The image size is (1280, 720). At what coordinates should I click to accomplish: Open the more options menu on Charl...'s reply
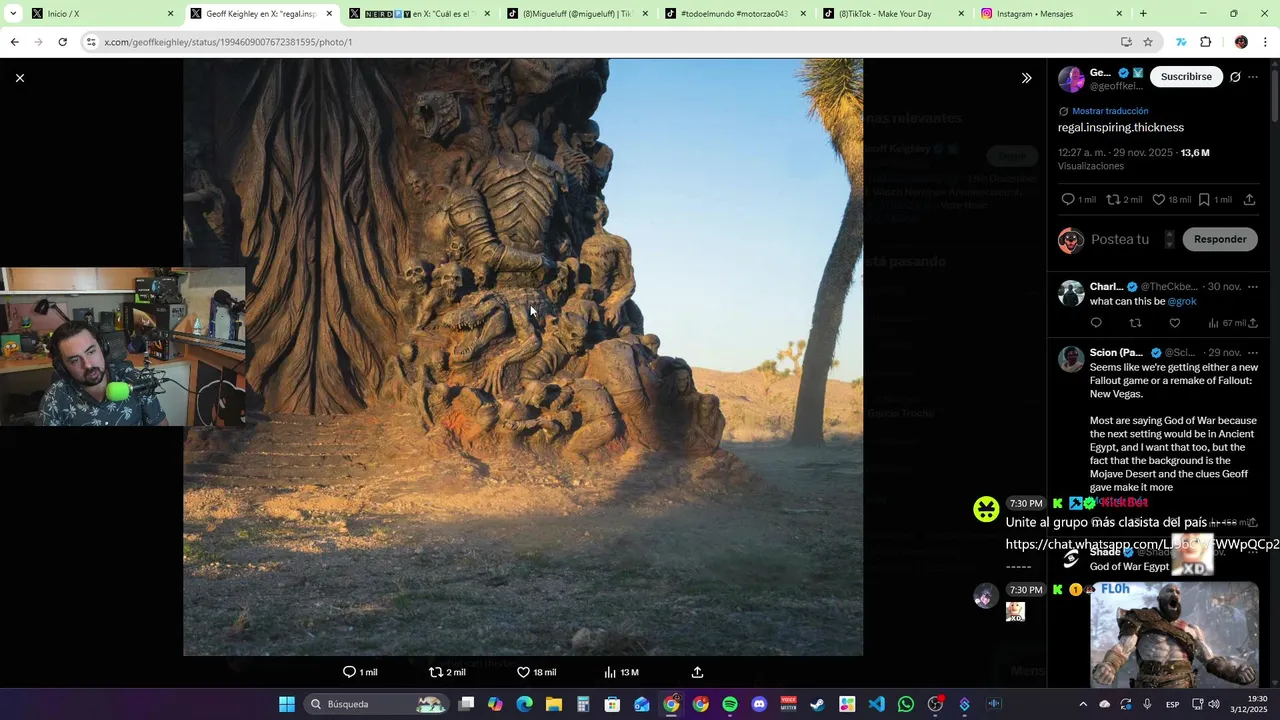pyautogui.click(x=1253, y=287)
